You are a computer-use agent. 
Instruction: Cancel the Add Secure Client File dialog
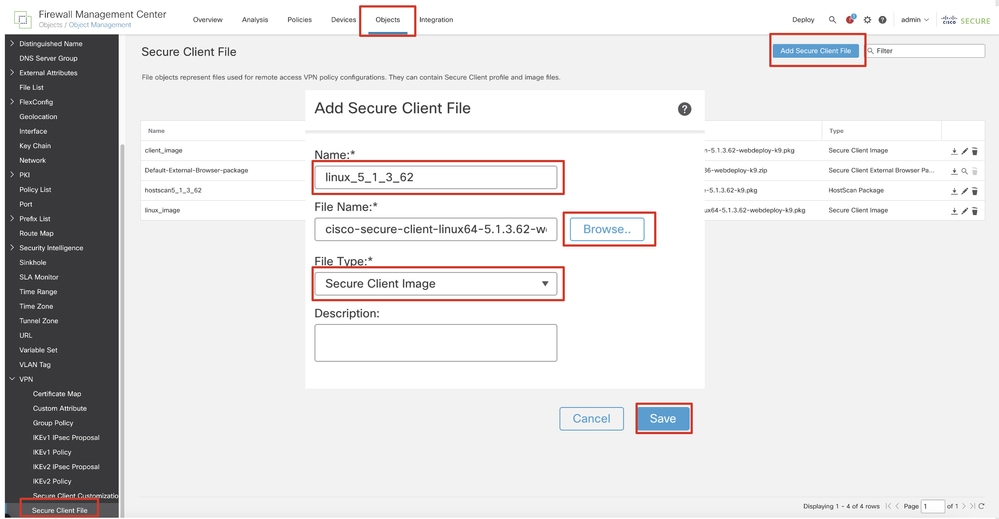pos(591,418)
